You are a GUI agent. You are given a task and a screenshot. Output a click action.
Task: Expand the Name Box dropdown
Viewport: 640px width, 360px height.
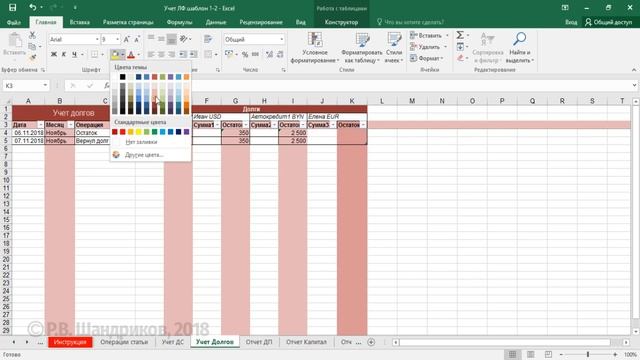point(45,85)
